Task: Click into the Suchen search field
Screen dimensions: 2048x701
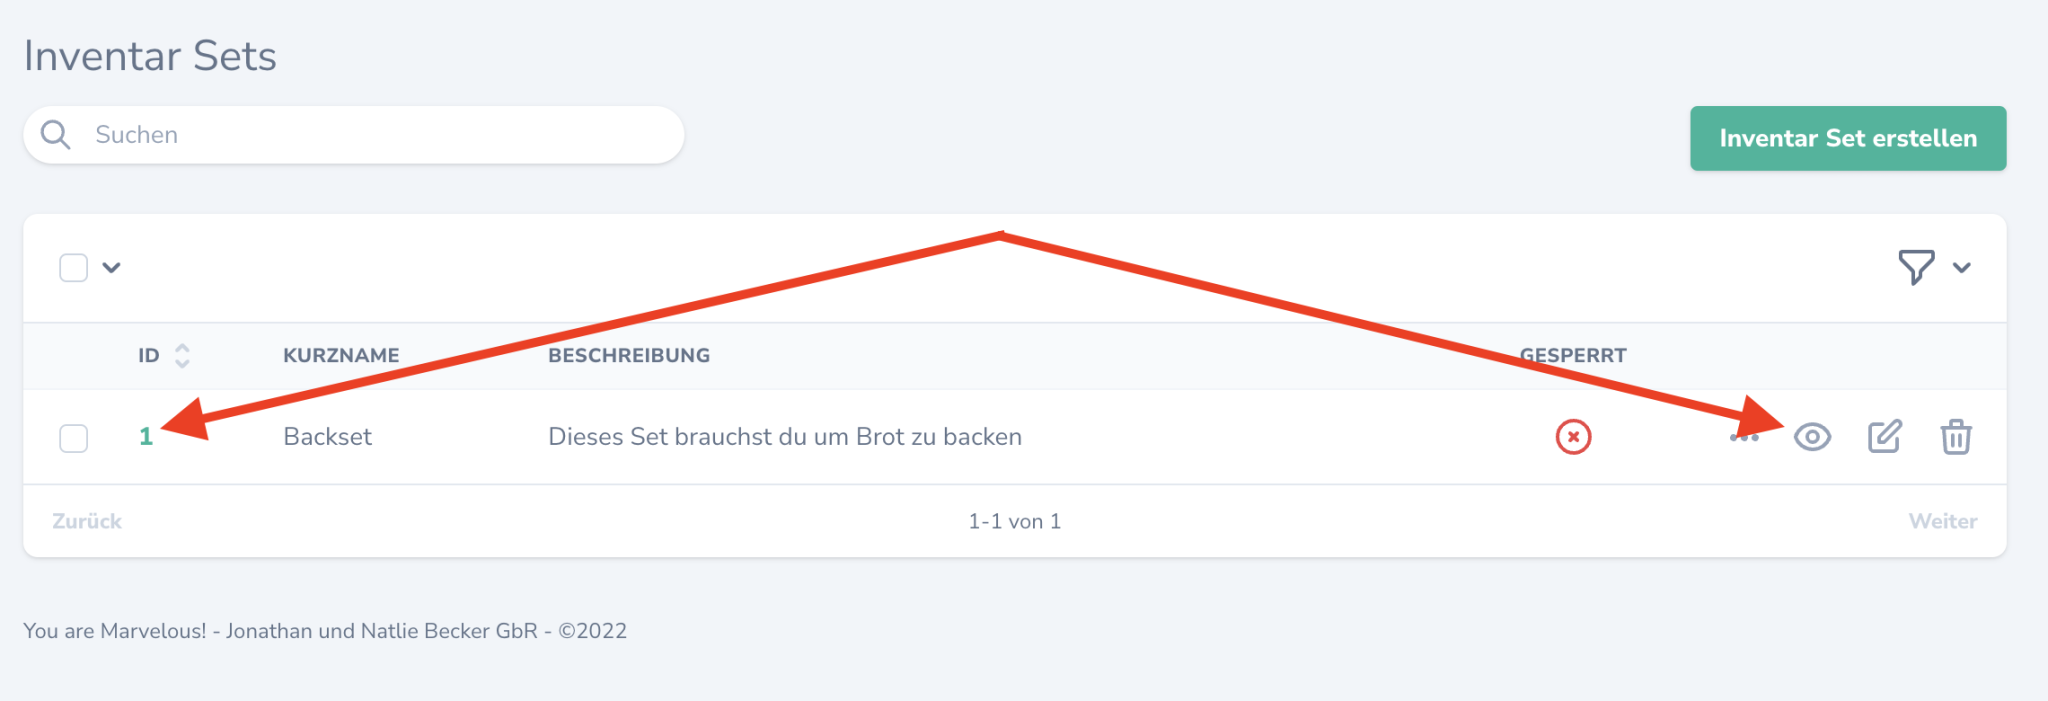Action: 300,134
